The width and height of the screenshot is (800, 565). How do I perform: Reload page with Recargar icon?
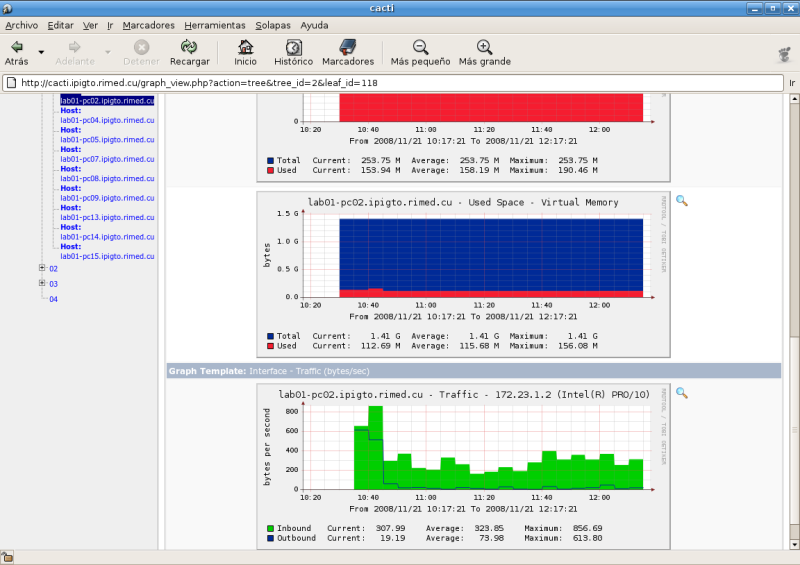coord(189,47)
